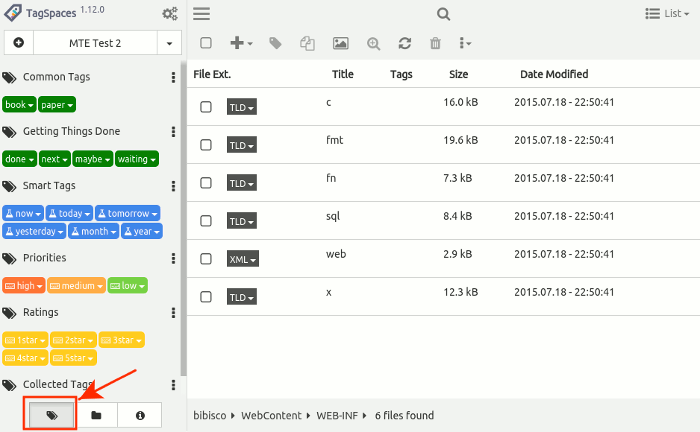Click the tomorrow smart tag
This screenshot has width=700, height=432.
[x=128, y=213]
